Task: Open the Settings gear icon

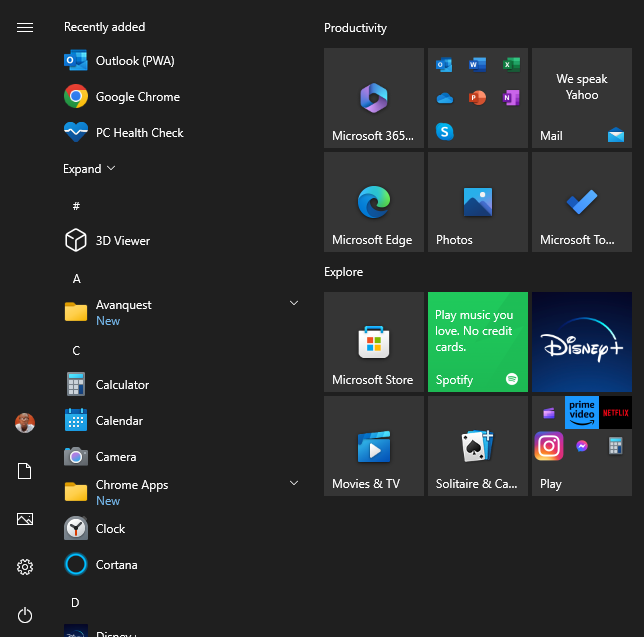Action: (x=25, y=567)
